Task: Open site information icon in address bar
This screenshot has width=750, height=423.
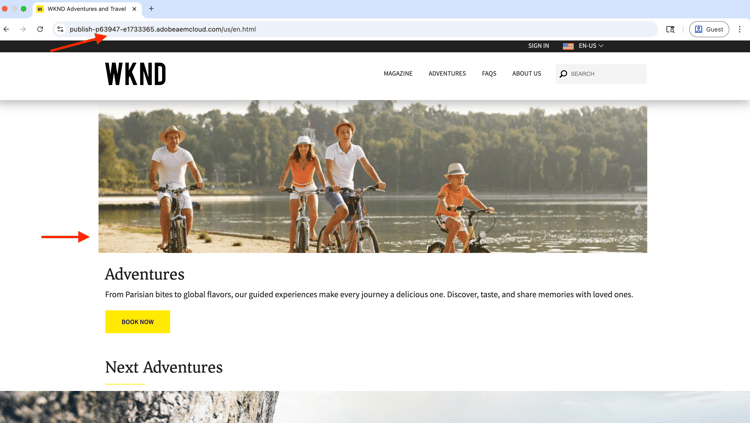Action: click(60, 29)
